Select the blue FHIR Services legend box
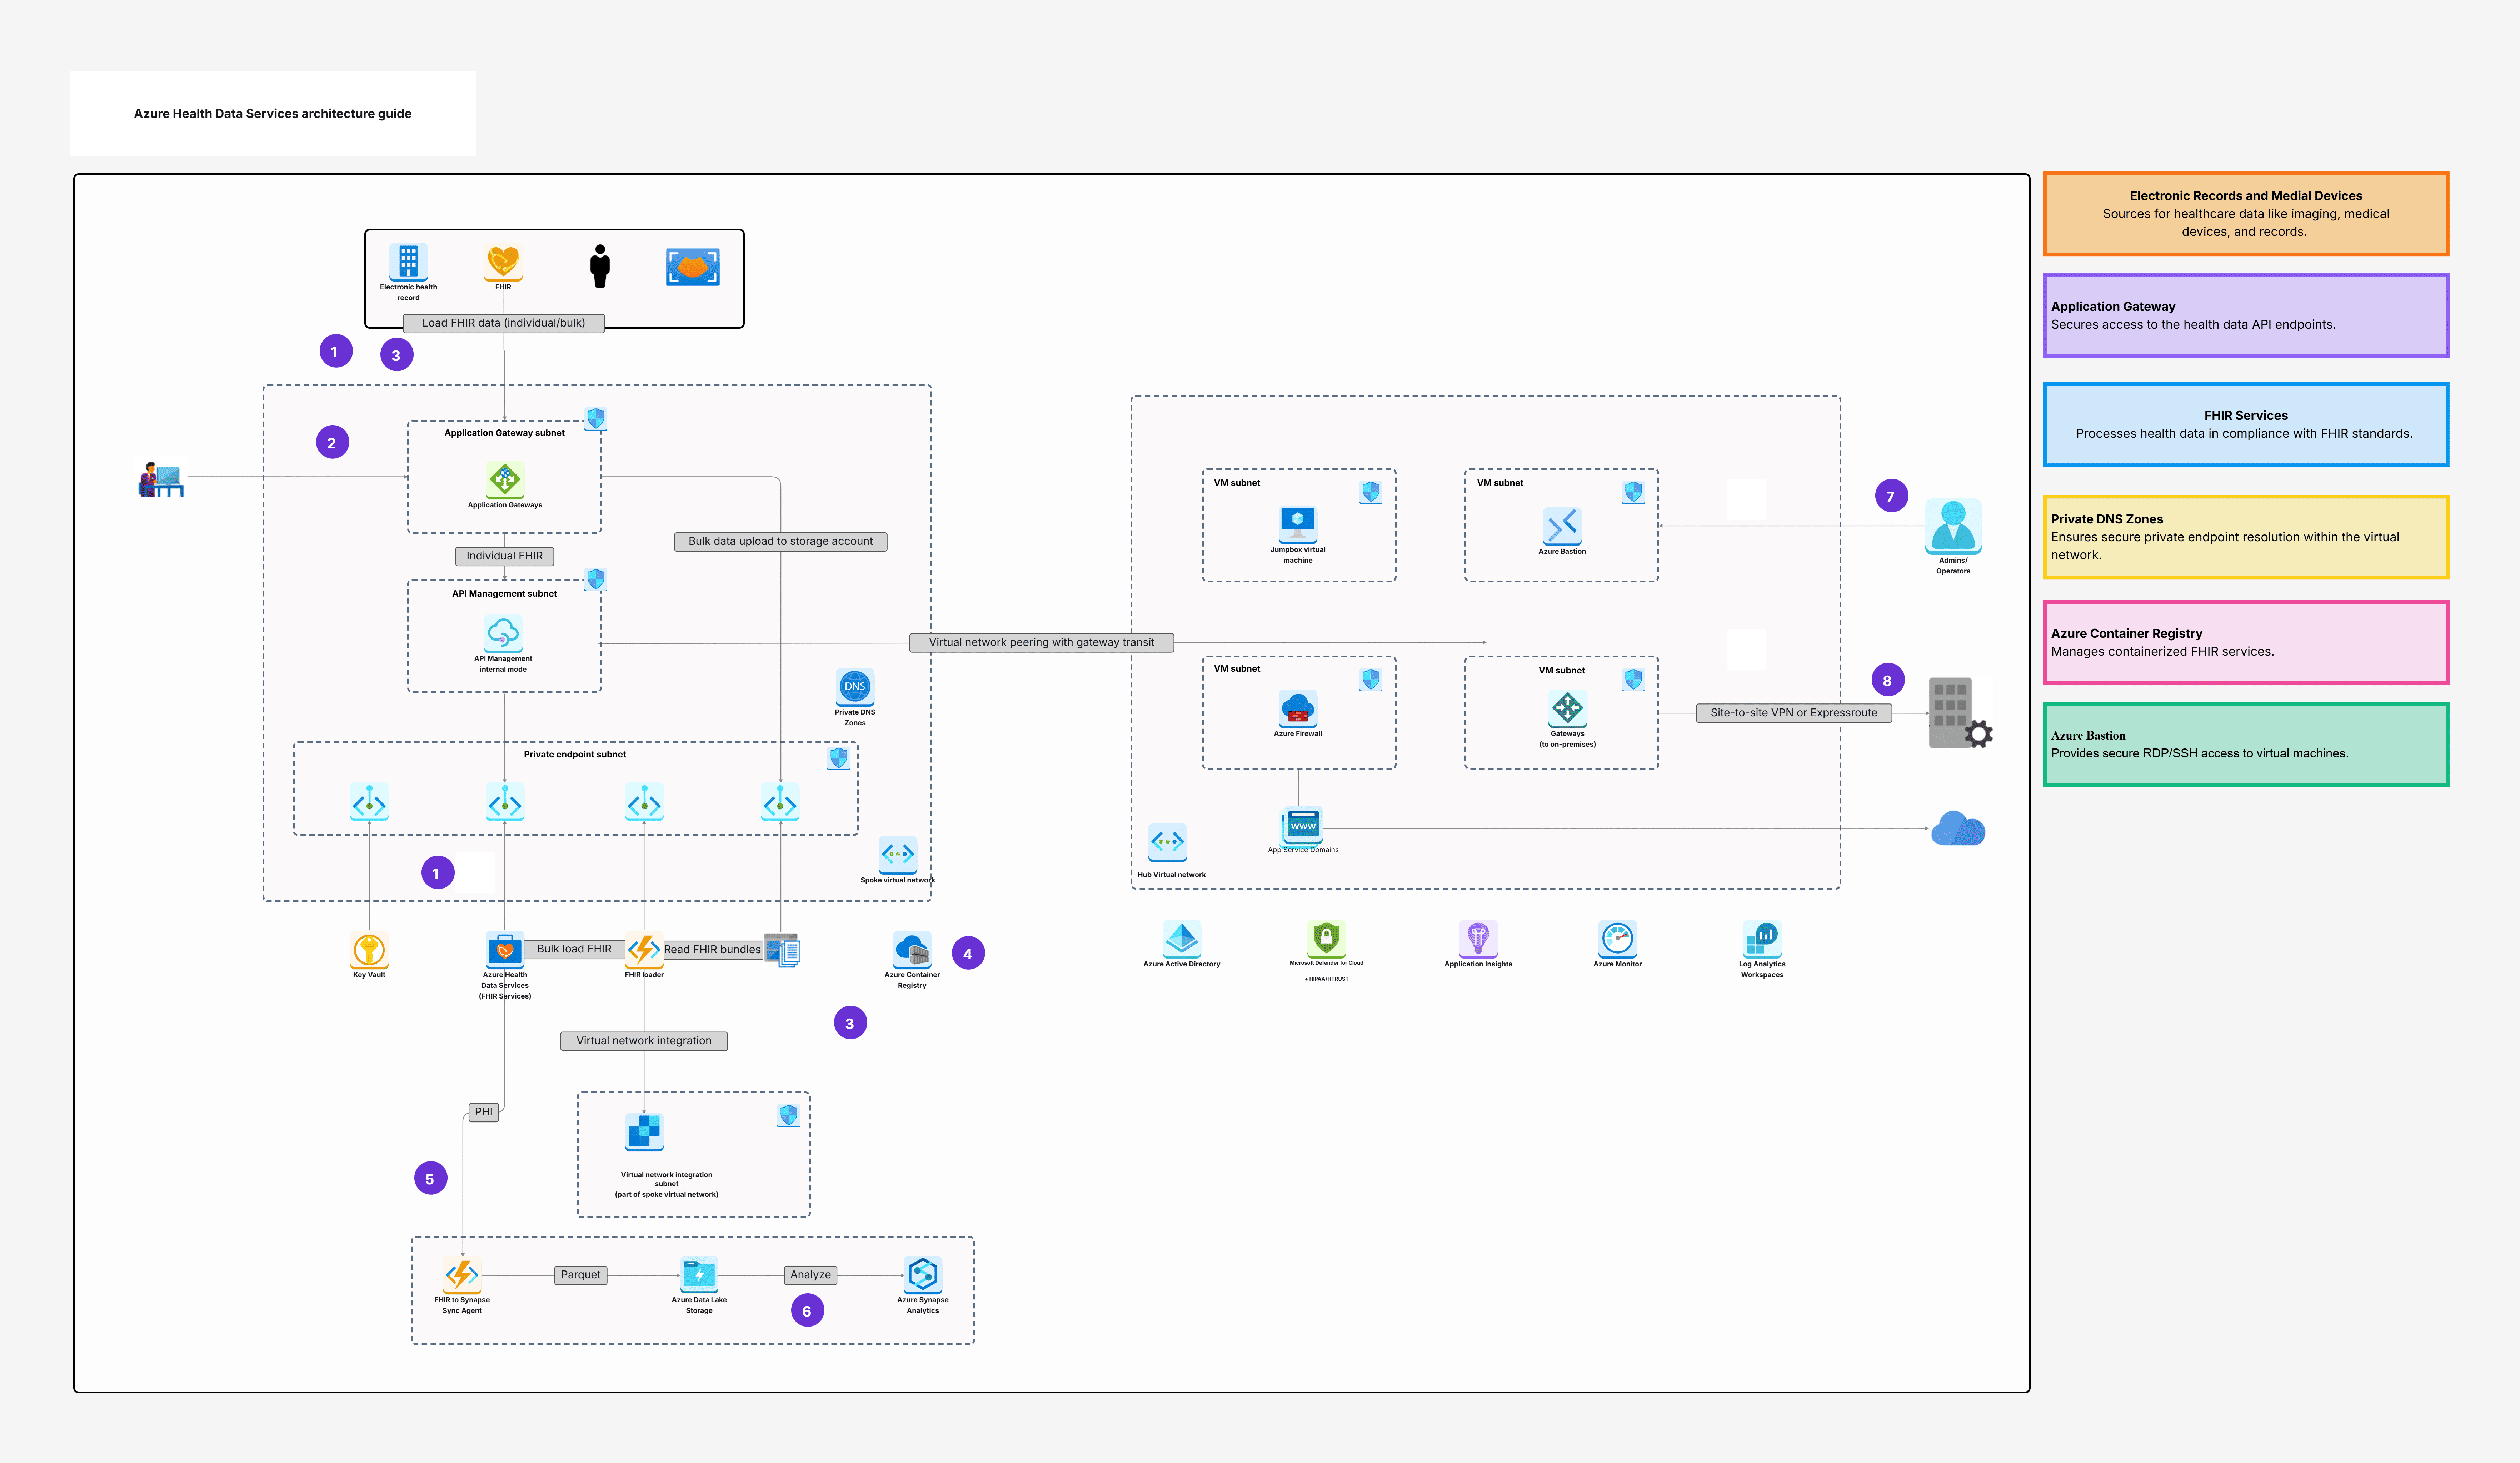This screenshot has height=1463, width=2520. (x=2246, y=425)
